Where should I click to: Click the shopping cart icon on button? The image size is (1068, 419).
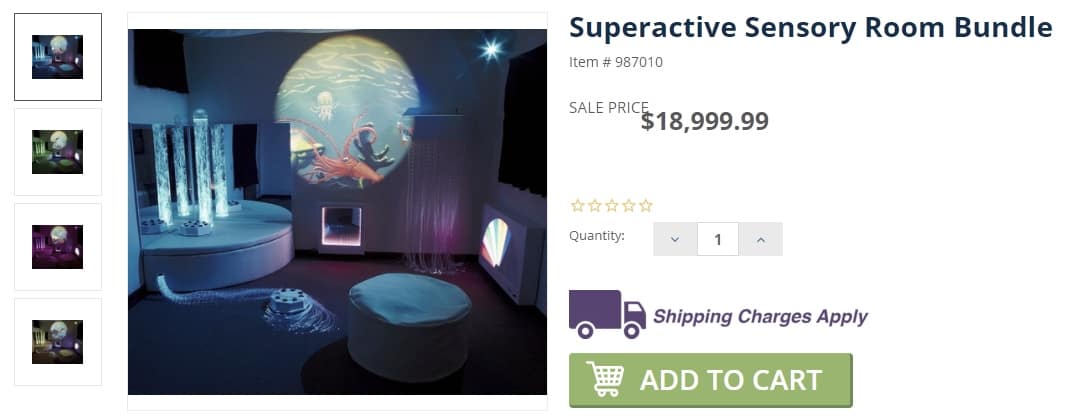click(x=606, y=379)
